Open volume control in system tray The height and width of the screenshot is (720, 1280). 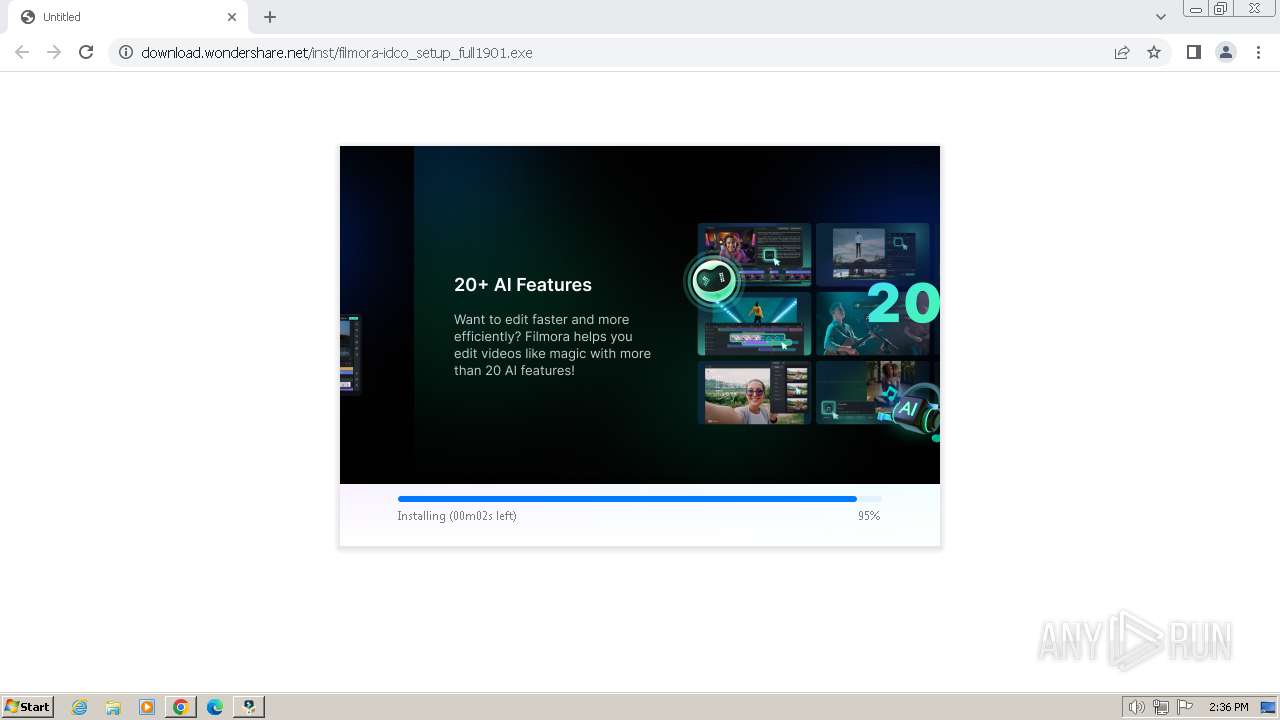coord(1137,707)
